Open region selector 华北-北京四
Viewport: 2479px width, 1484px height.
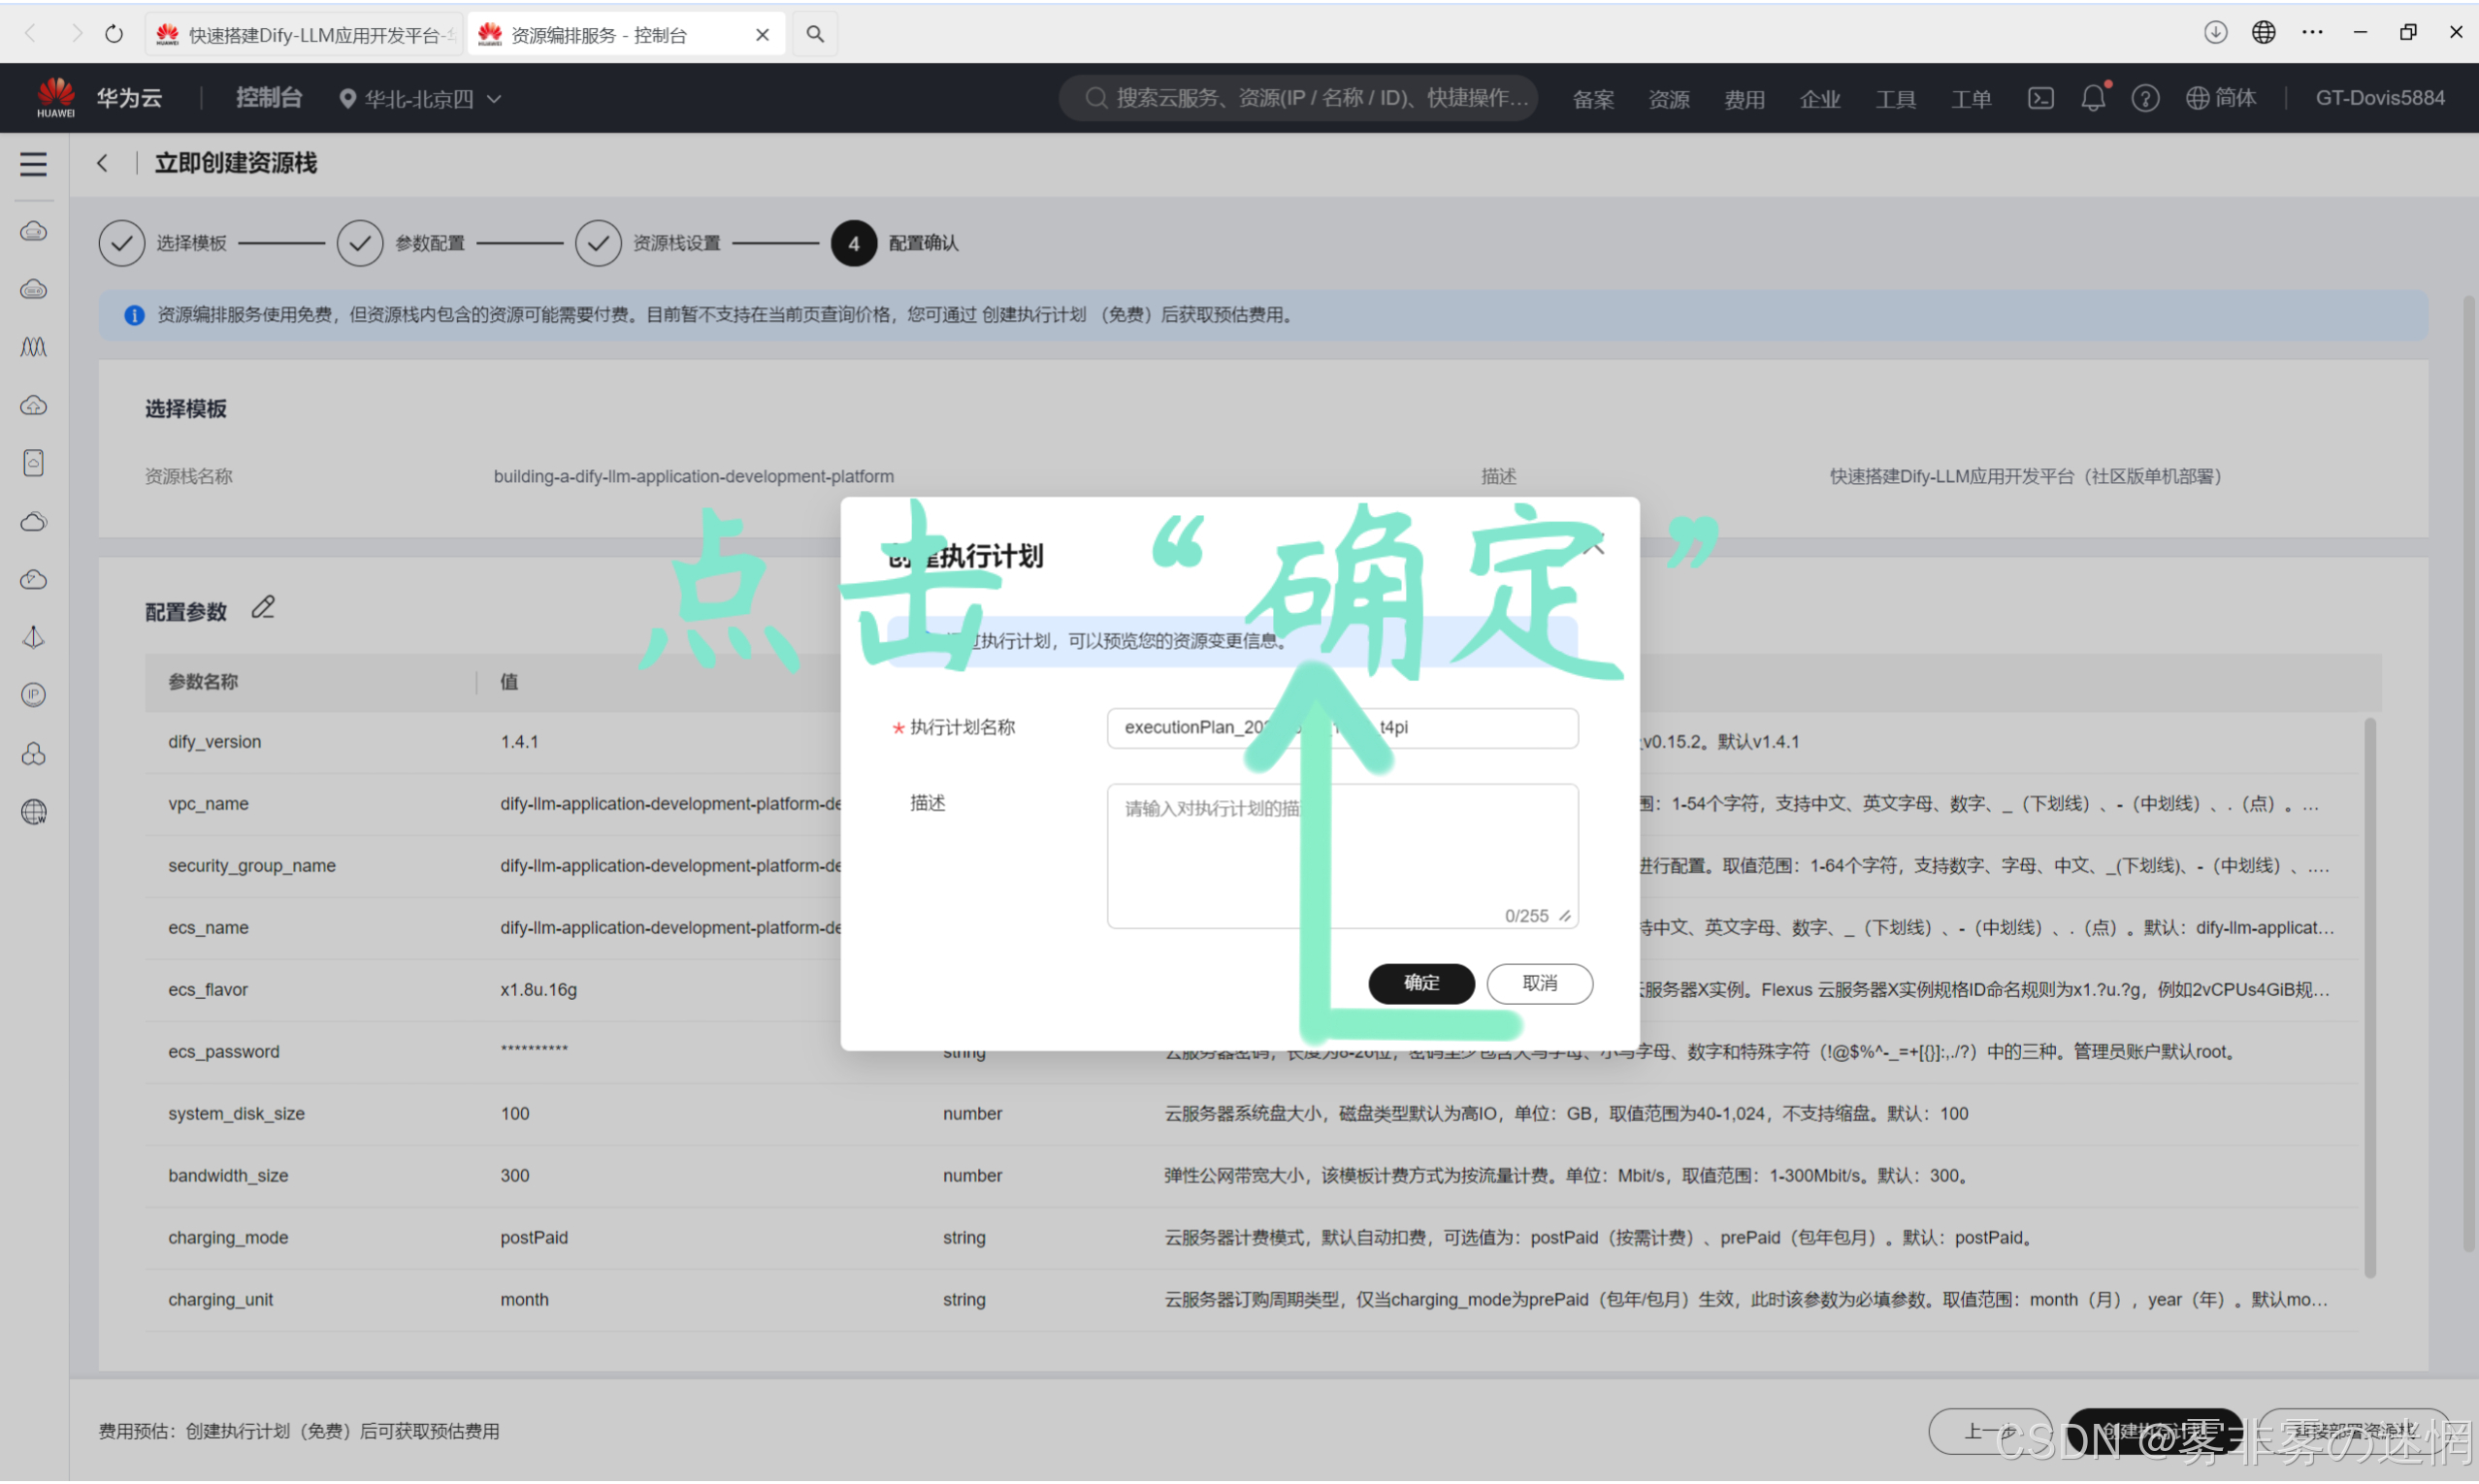[420, 98]
